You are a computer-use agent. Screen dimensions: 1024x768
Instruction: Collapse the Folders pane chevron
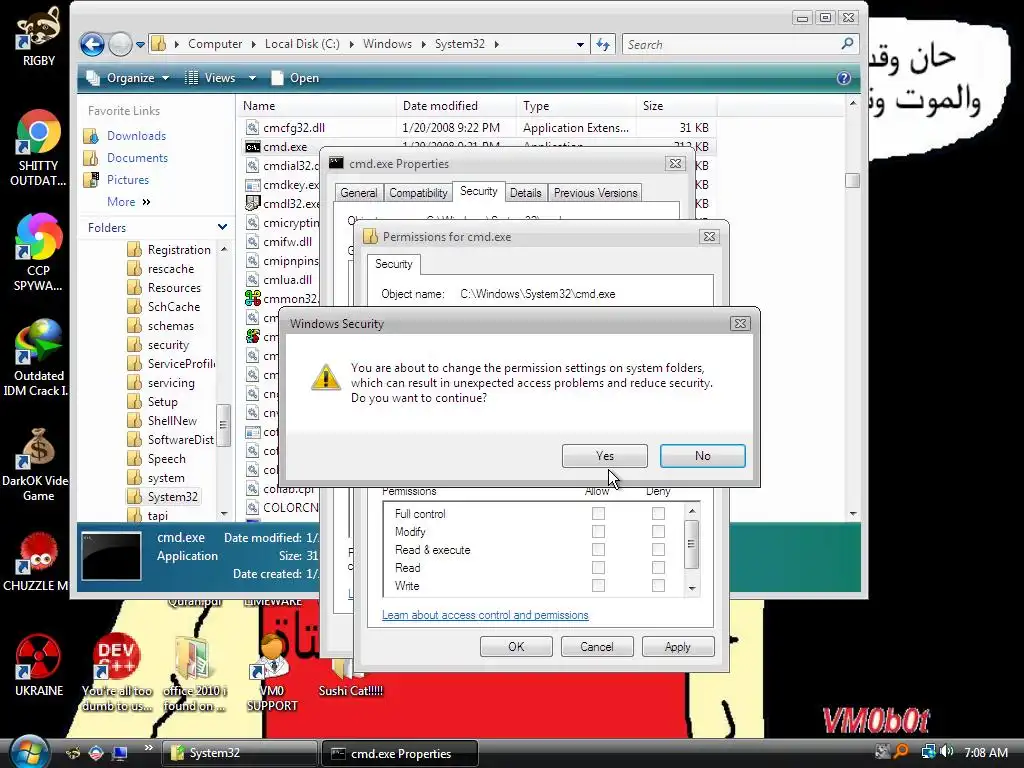(223, 227)
